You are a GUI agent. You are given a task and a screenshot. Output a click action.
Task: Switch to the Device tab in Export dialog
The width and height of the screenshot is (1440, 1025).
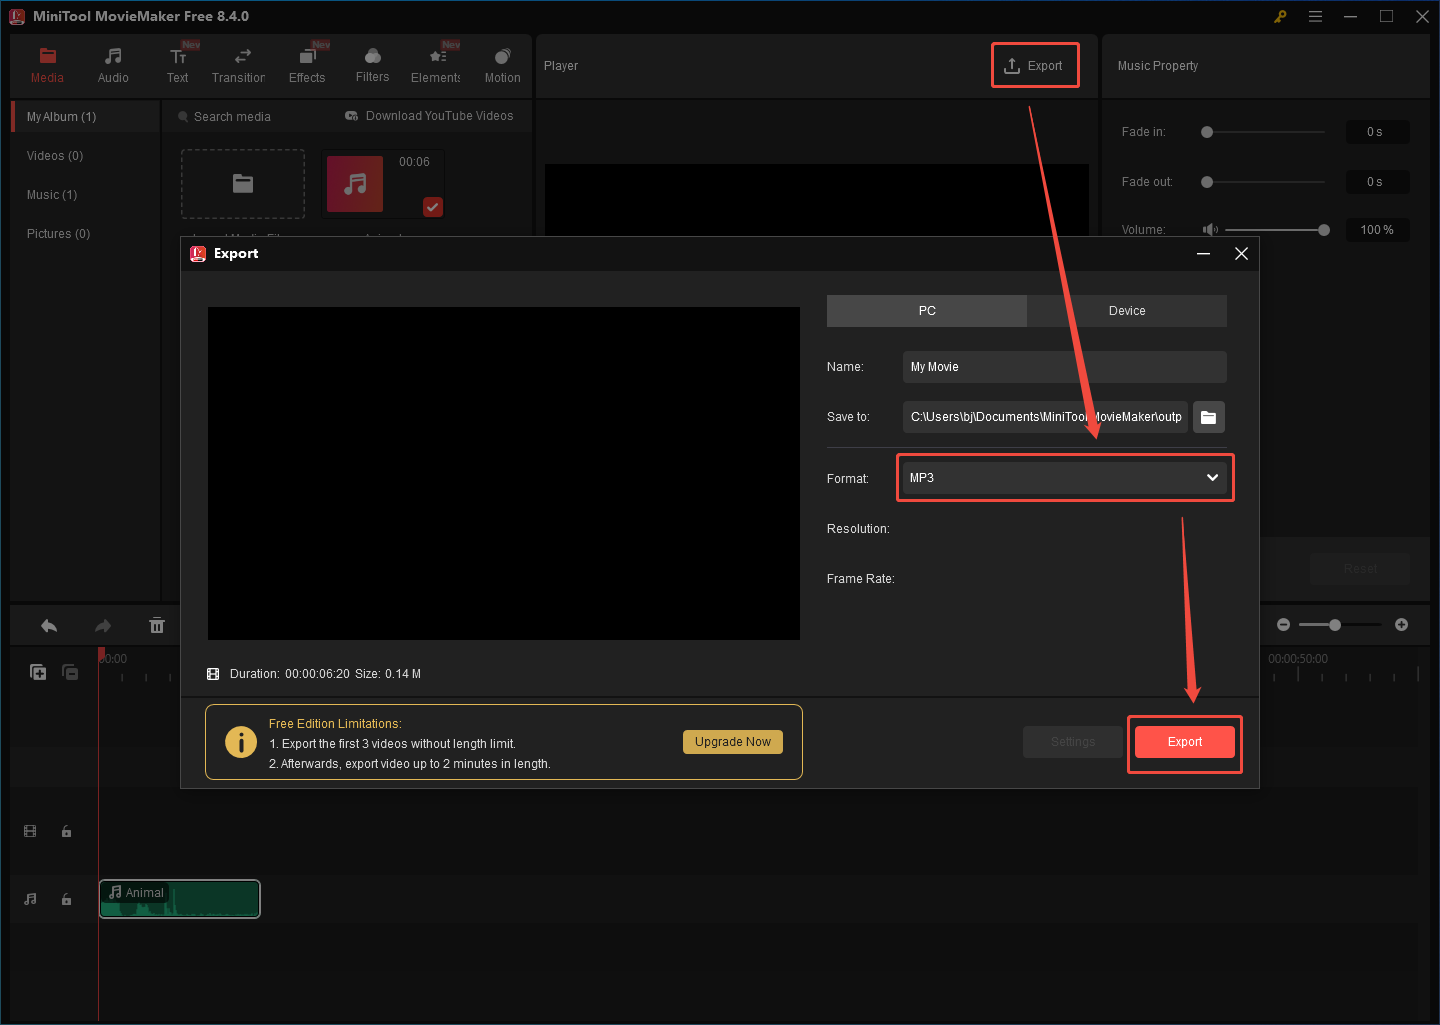tap(1126, 310)
